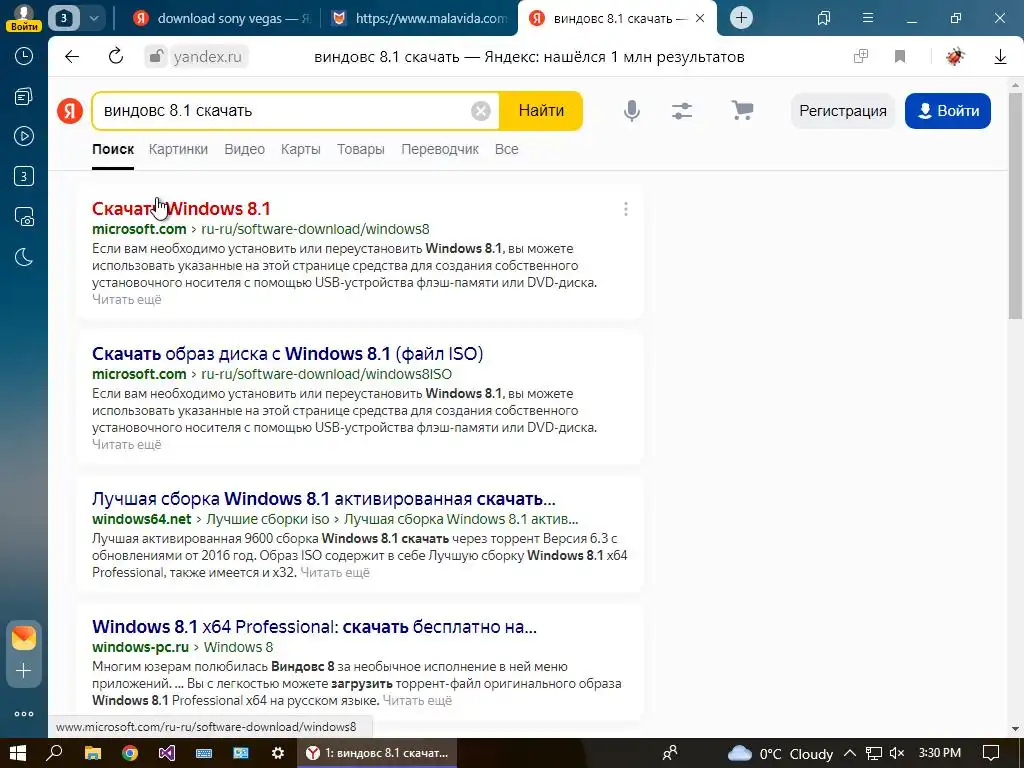The image size is (1024, 768).
Task: Click the page vertical scrollbar
Action: coord(1016,206)
